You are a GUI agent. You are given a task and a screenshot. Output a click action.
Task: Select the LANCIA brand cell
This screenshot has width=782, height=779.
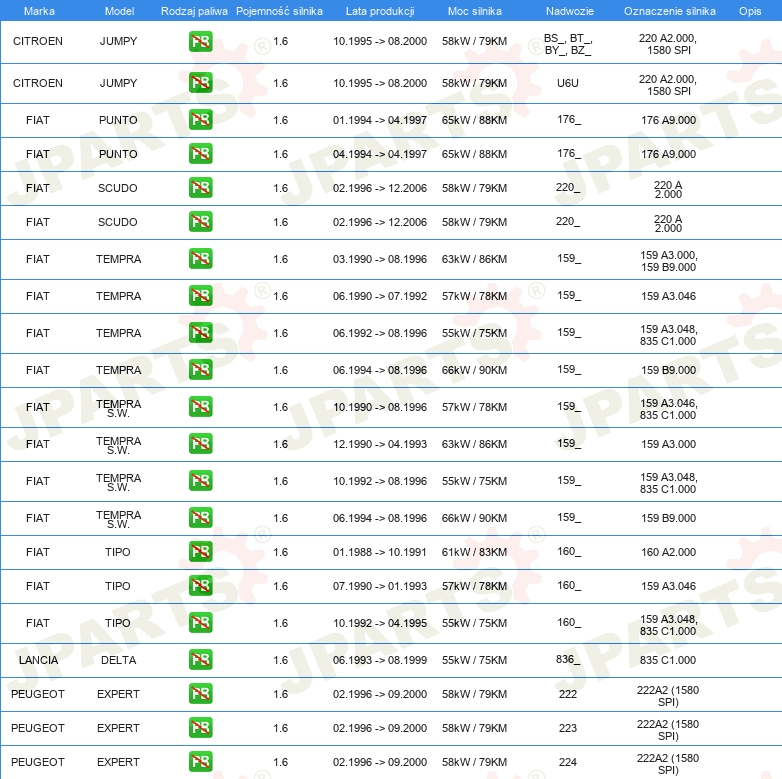click(x=38, y=660)
